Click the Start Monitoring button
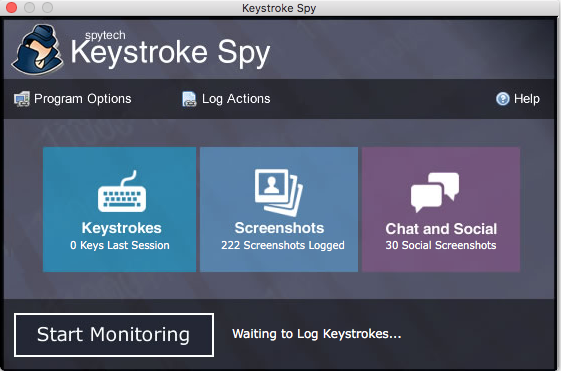The image size is (561, 371). pyautogui.click(x=114, y=335)
